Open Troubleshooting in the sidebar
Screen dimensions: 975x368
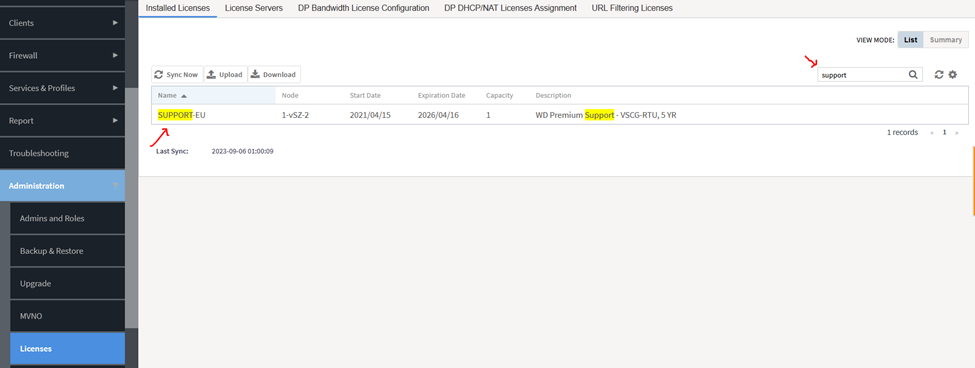coord(62,153)
